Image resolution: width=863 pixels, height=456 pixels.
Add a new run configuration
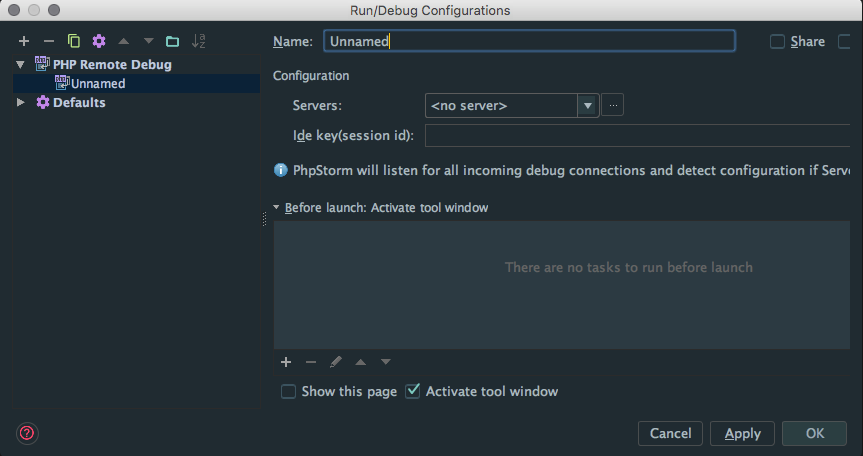click(24, 41)
